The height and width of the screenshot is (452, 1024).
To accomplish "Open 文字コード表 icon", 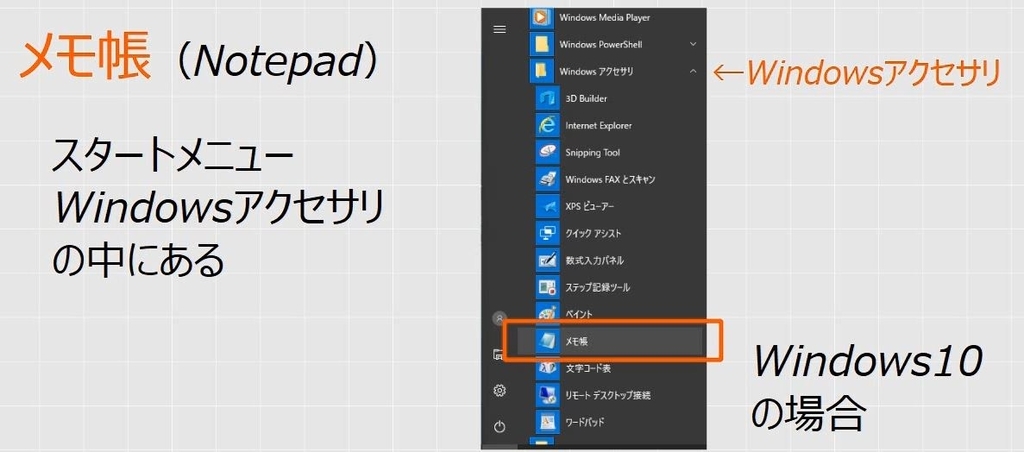I will pyautogui.click(x=546, y=368).
